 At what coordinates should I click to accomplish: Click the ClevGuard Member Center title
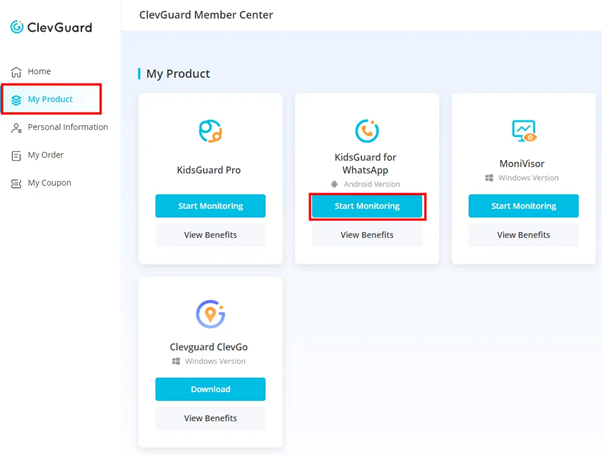click(206, 15)
